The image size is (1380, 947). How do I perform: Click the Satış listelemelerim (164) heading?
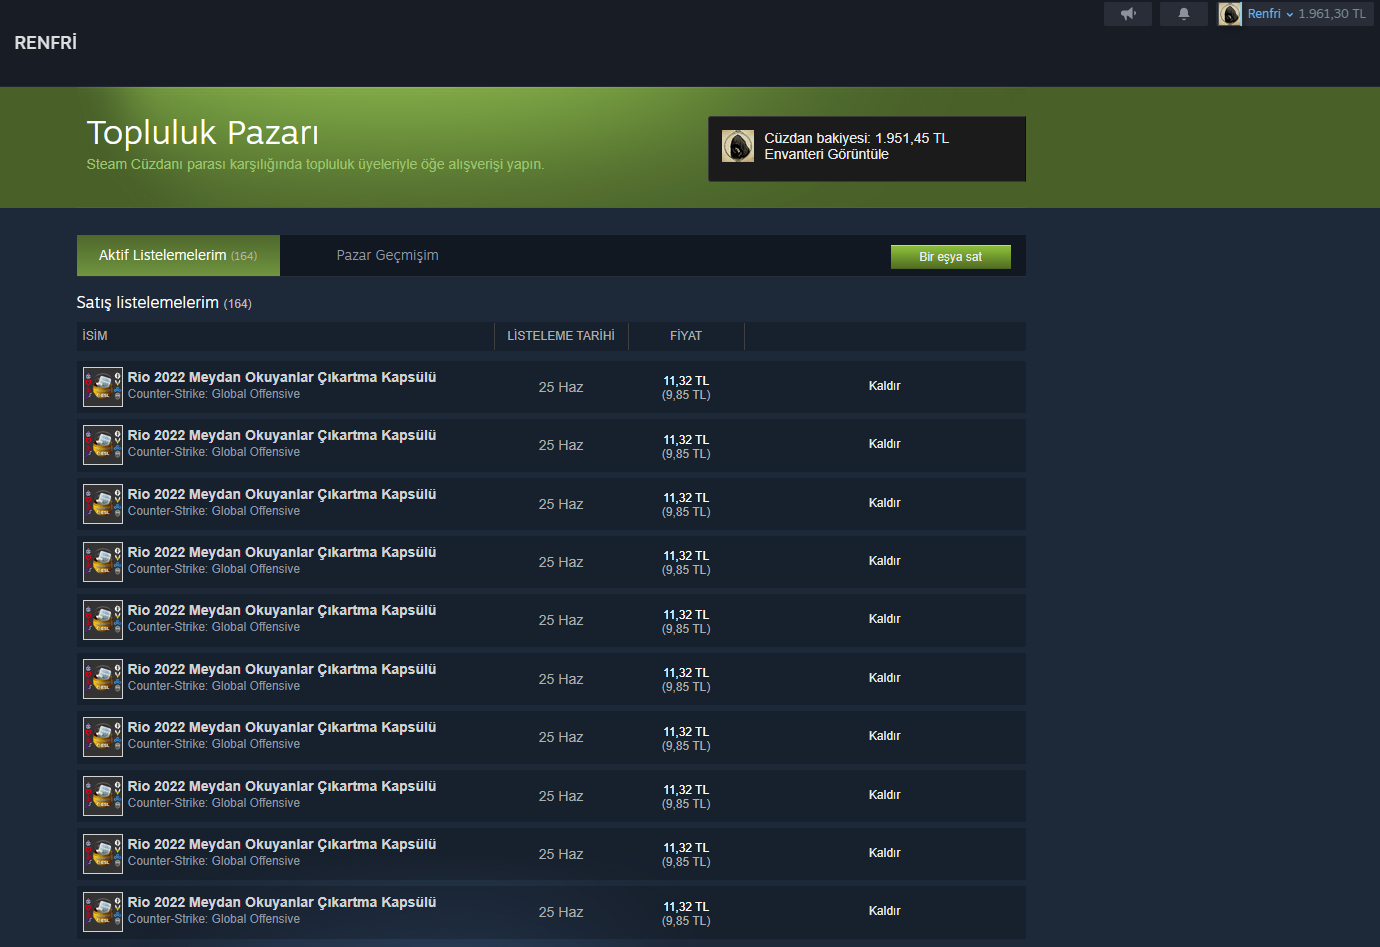[164, 303]
